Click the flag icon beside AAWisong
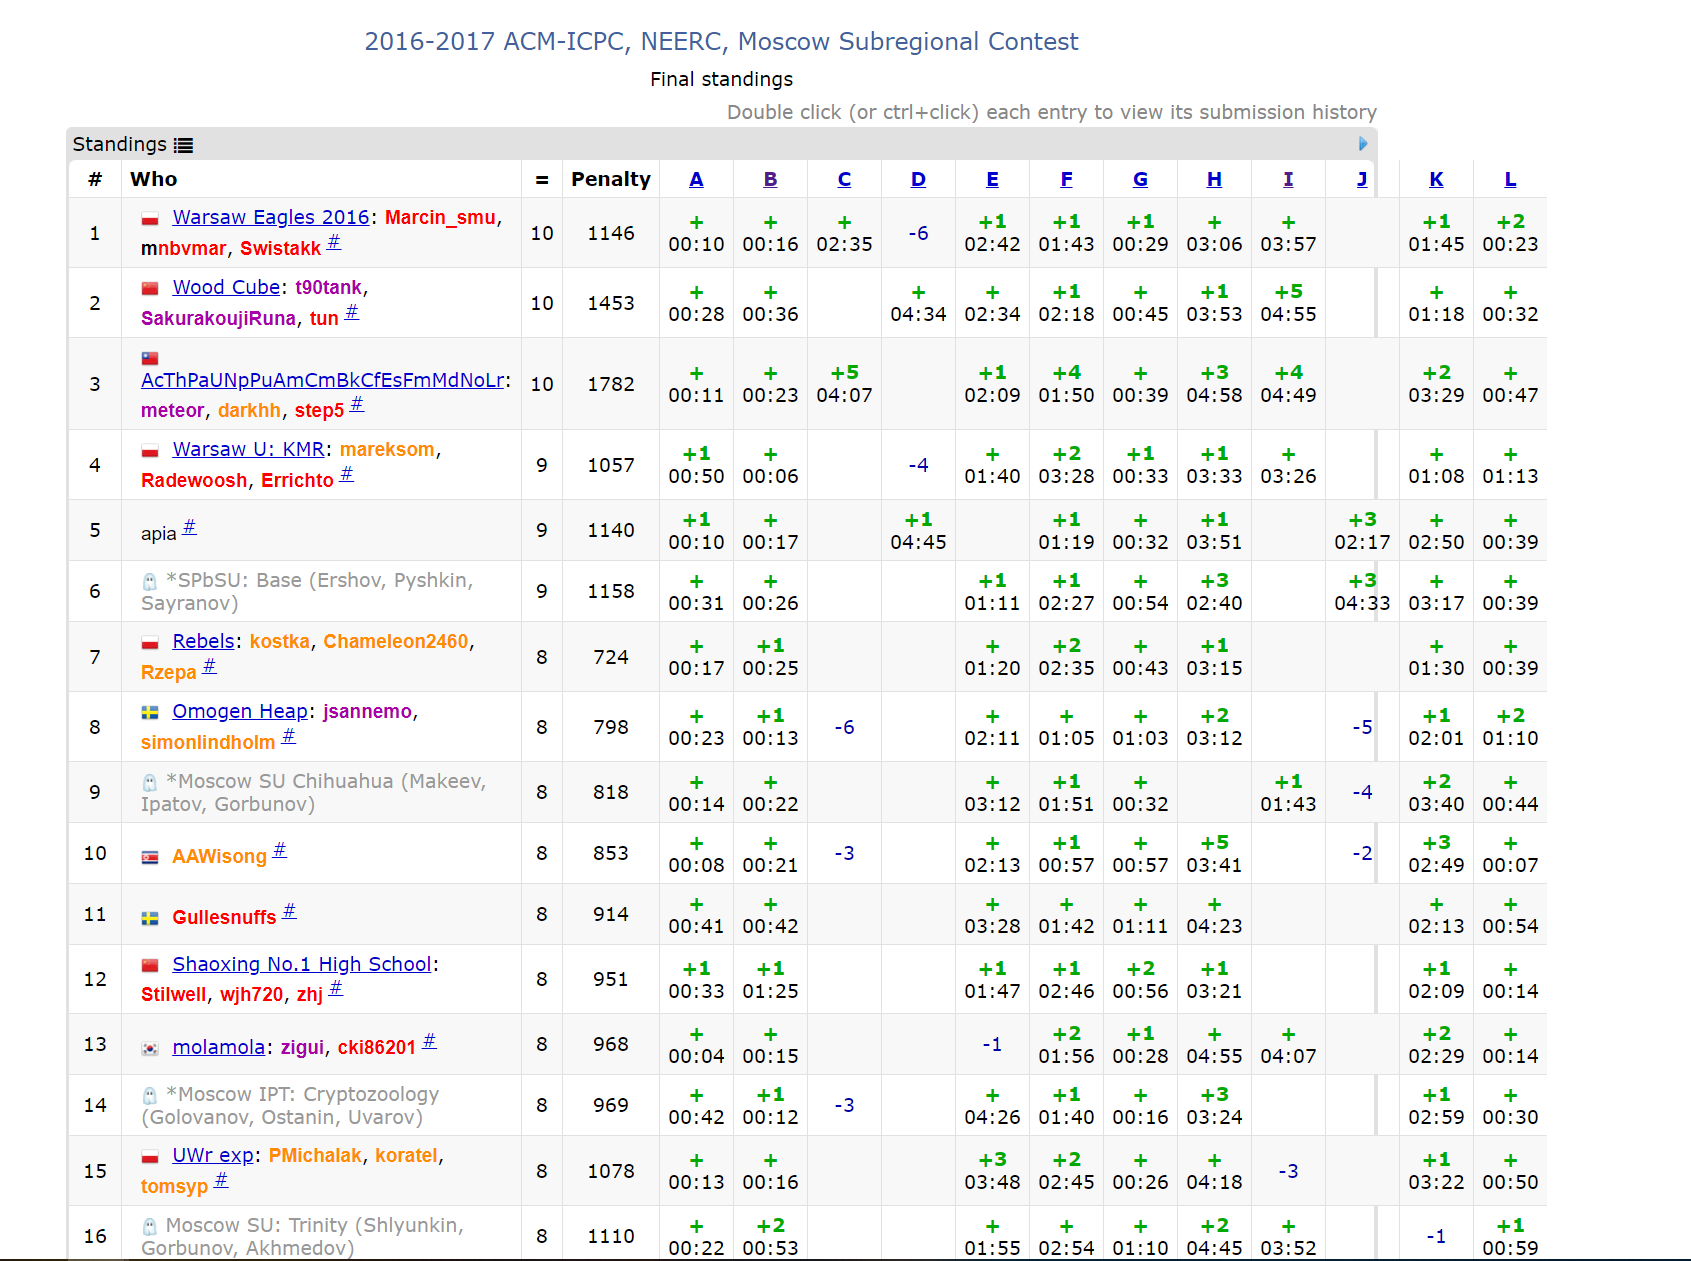The image size is (1691, 1261). click(150, 858)
